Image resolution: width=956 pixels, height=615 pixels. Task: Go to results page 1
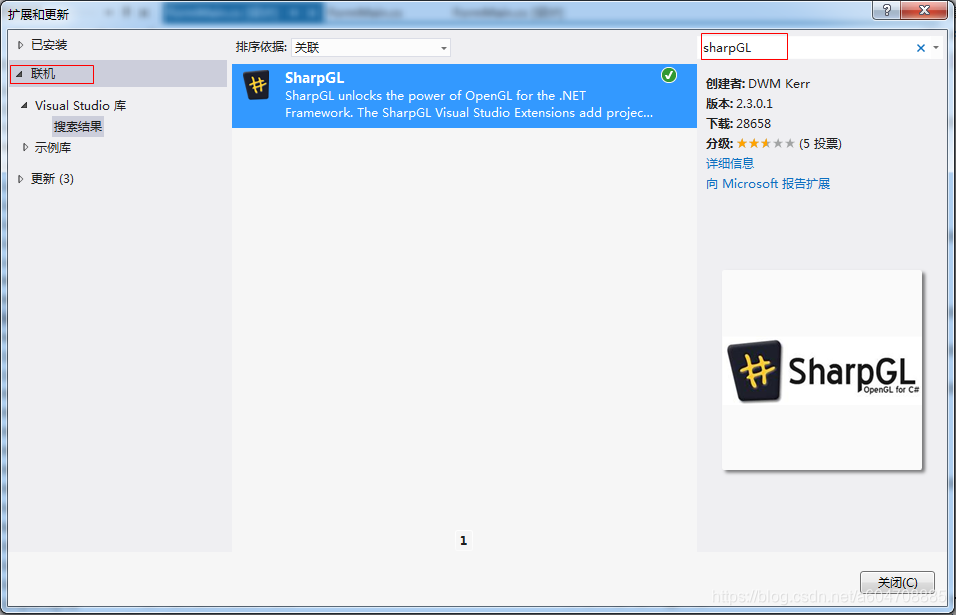(x=463, y=540)
